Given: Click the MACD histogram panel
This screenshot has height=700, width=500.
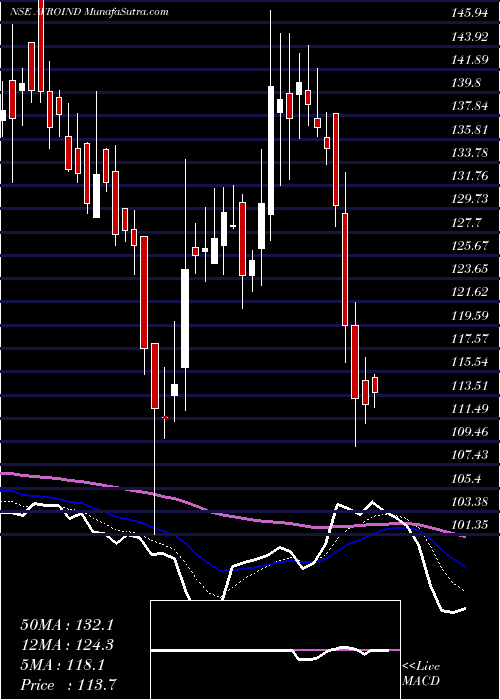Looking at the screenshot, I should 275,650.
